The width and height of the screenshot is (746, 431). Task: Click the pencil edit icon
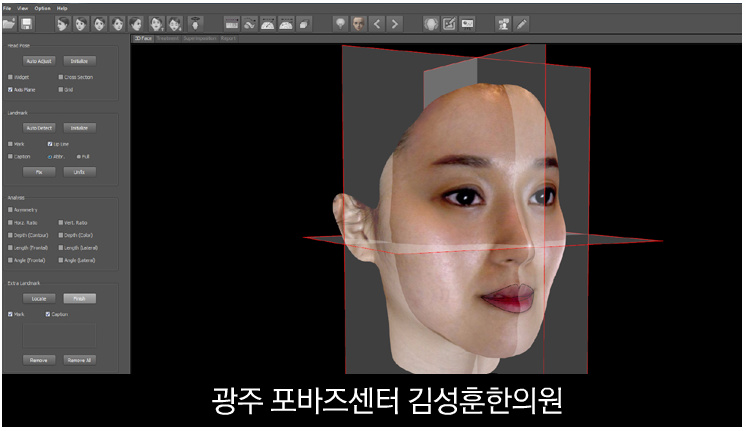[522, 24]
